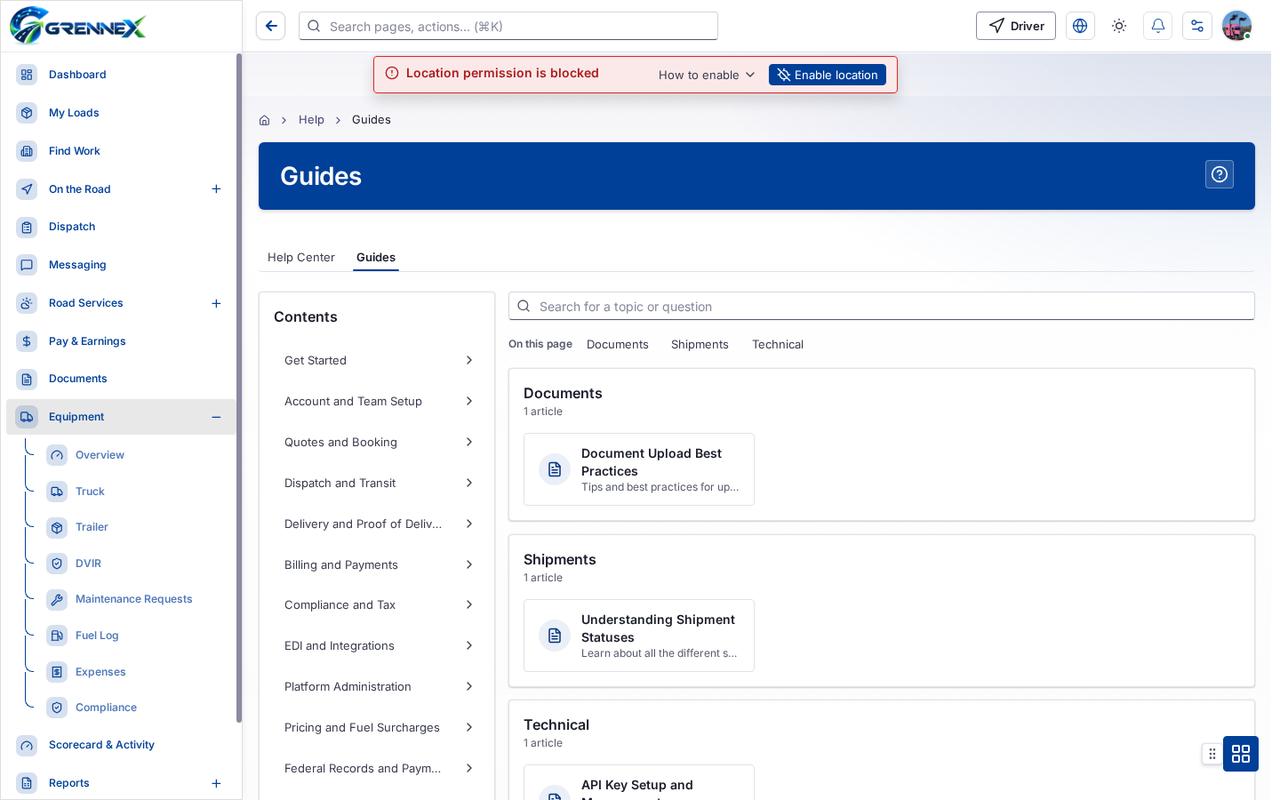Viewport: 1280px width, 800px height.
Task: Open Understanding Shipment Statuses article
Action: pos(639,635)
